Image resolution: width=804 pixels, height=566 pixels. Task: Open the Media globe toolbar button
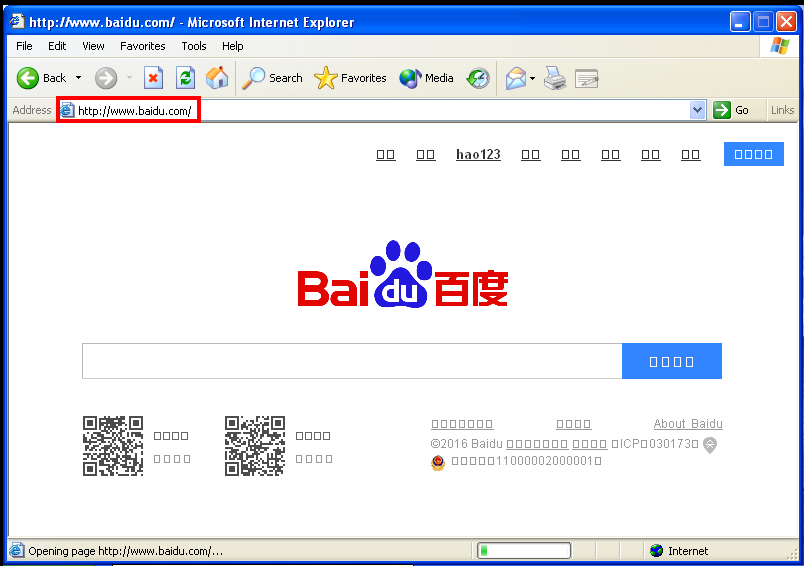click(426, 78)
